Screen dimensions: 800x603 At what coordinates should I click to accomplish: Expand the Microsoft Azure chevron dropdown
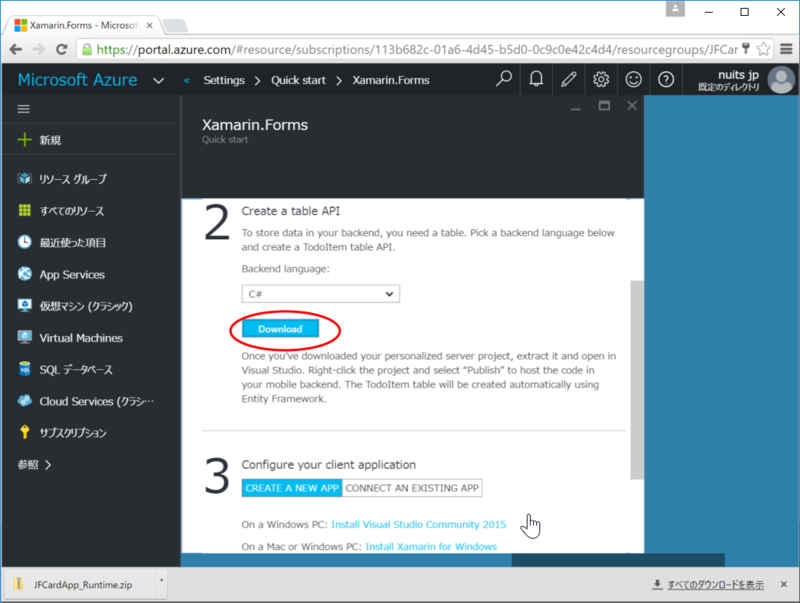[x=159, y=81]
